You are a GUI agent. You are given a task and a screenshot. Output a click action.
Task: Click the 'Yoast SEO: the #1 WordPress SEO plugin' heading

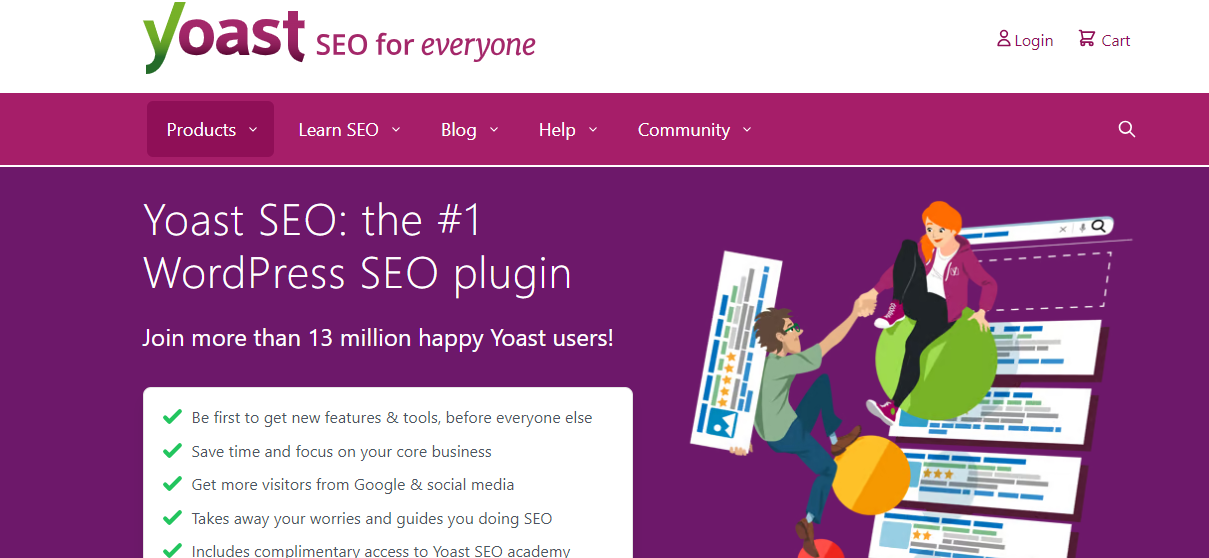tap(358, 246)
